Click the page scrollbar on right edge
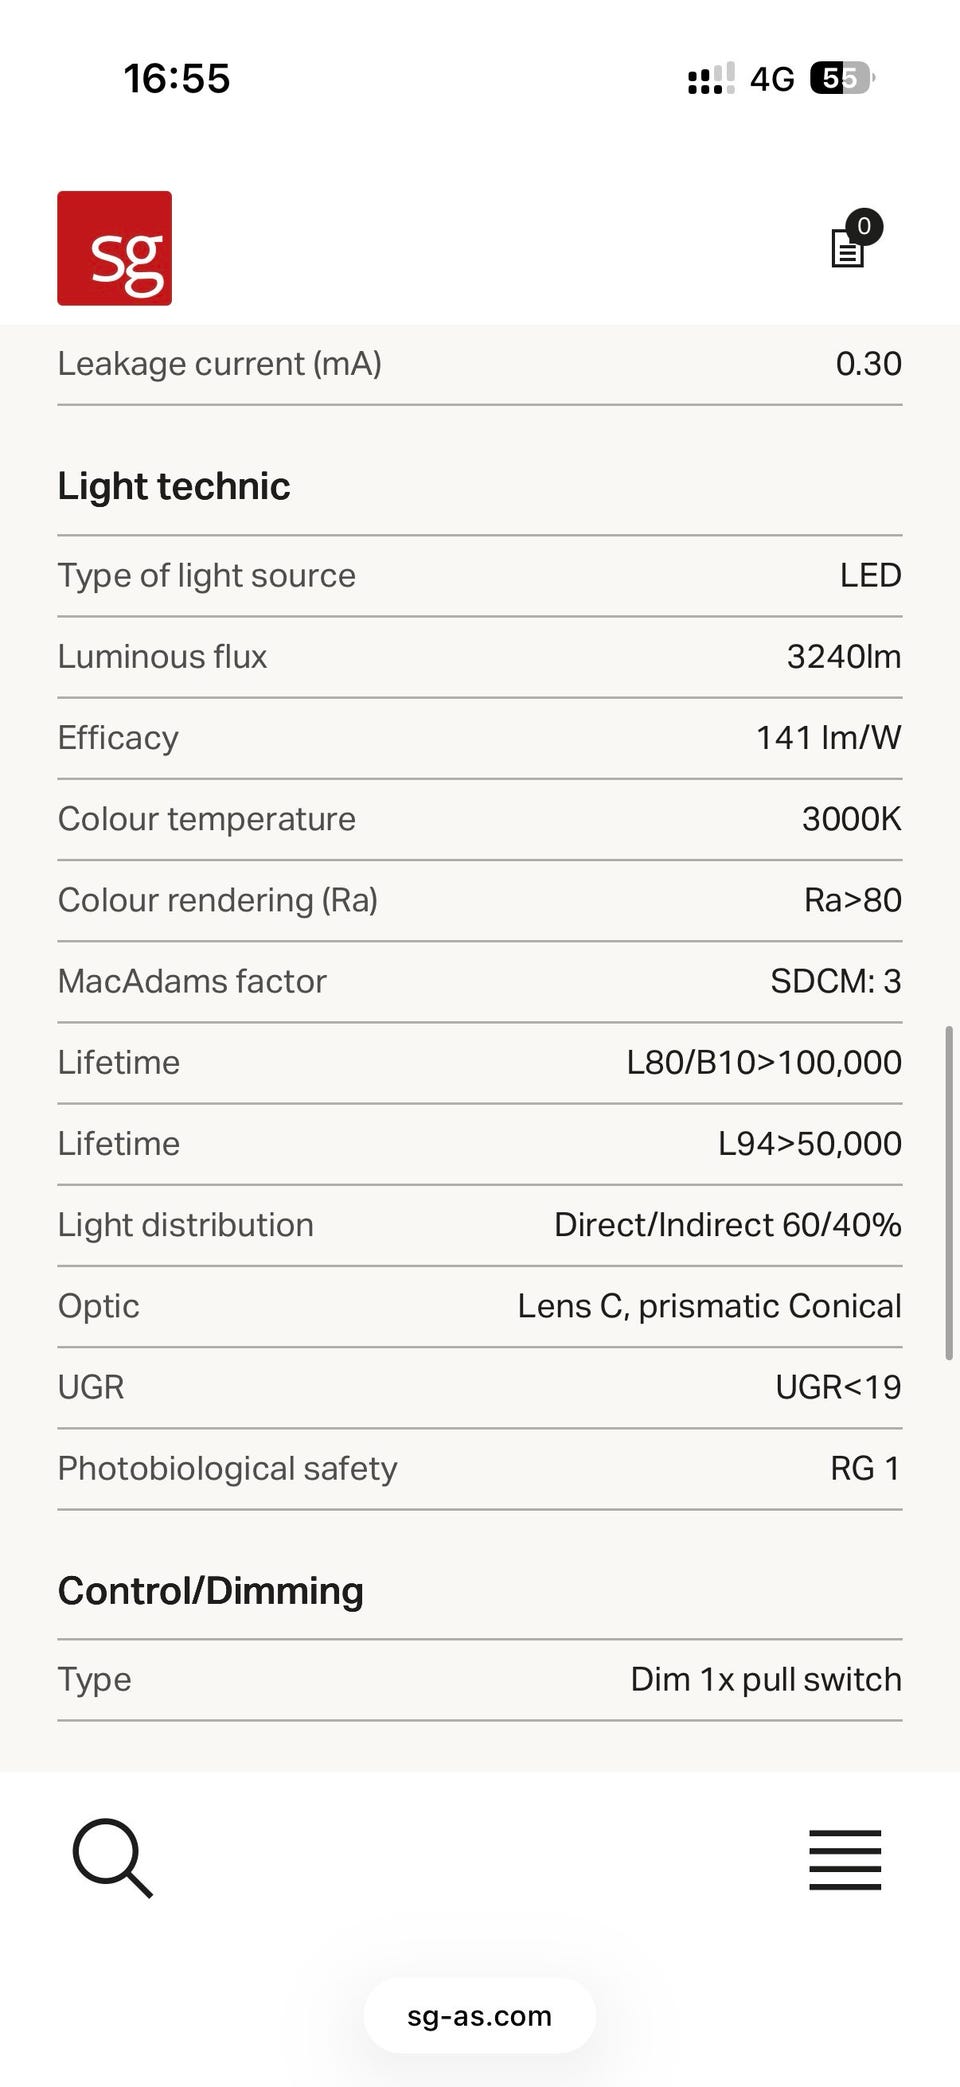 [x=949, y=1192]
